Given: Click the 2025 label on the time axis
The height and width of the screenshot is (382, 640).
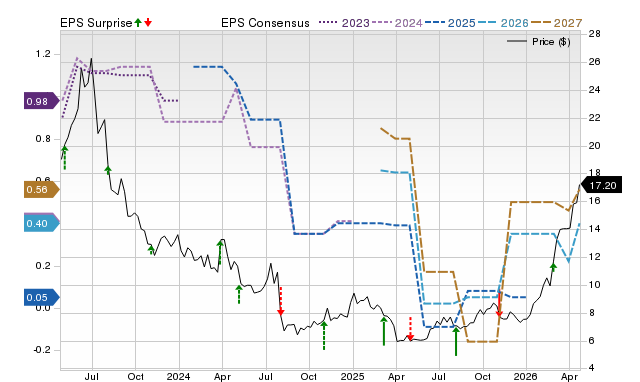Looking at the screenshot, I should 352,376.
